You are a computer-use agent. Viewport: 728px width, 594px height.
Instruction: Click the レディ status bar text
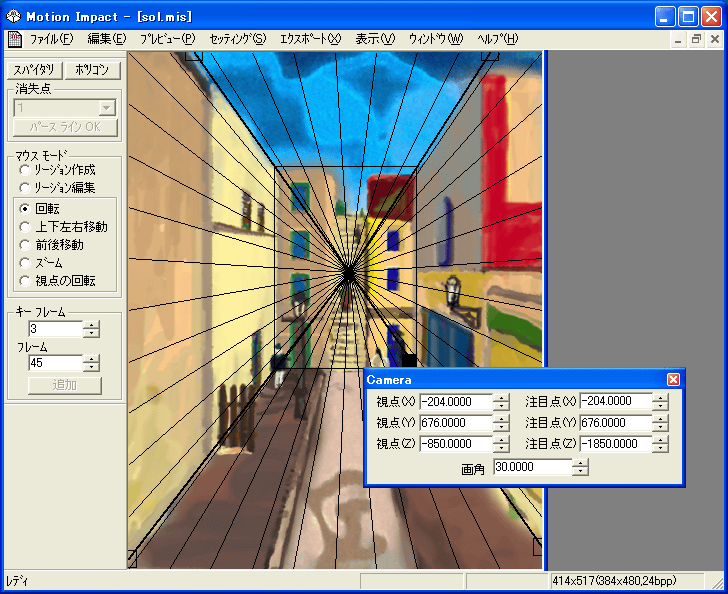point(17,581)
